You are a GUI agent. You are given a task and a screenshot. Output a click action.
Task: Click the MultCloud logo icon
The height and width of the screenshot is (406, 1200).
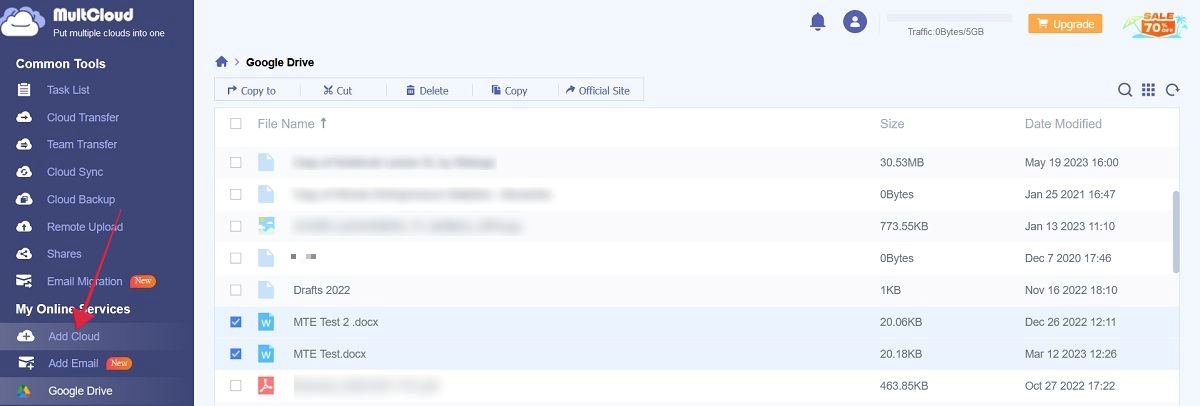(22, 22)
